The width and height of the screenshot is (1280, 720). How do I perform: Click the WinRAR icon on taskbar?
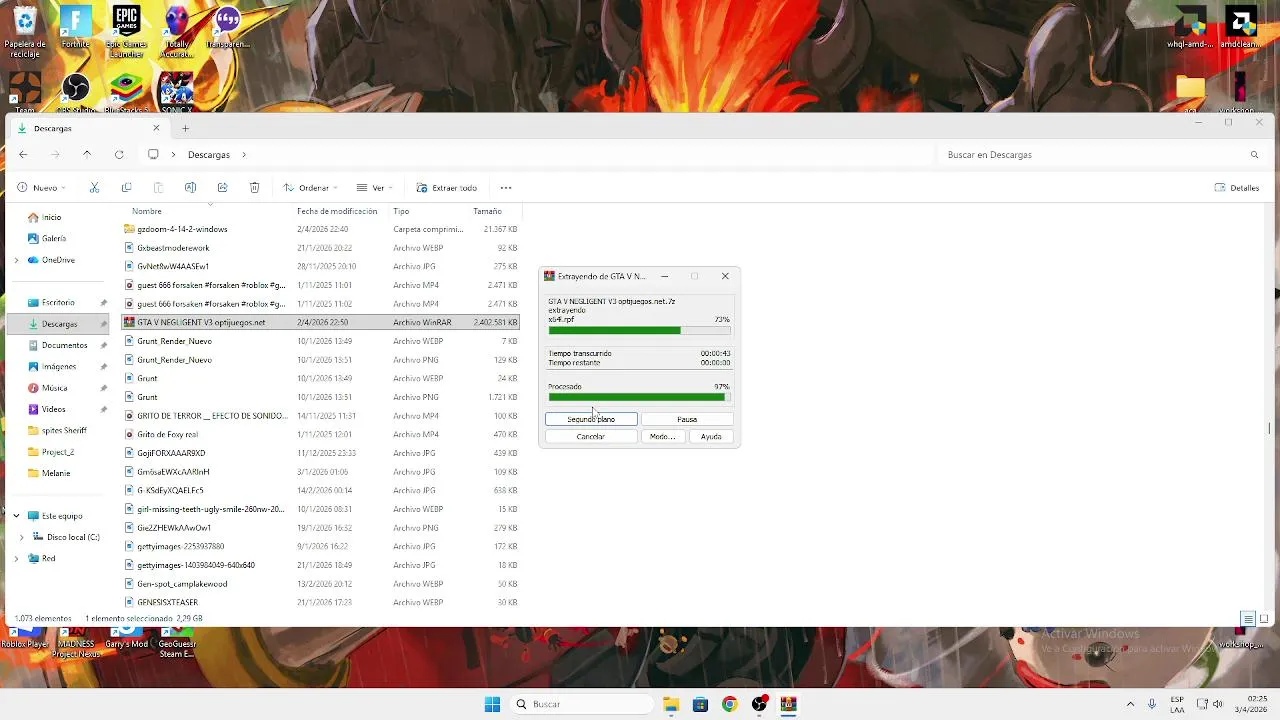[x=788, y=704]
